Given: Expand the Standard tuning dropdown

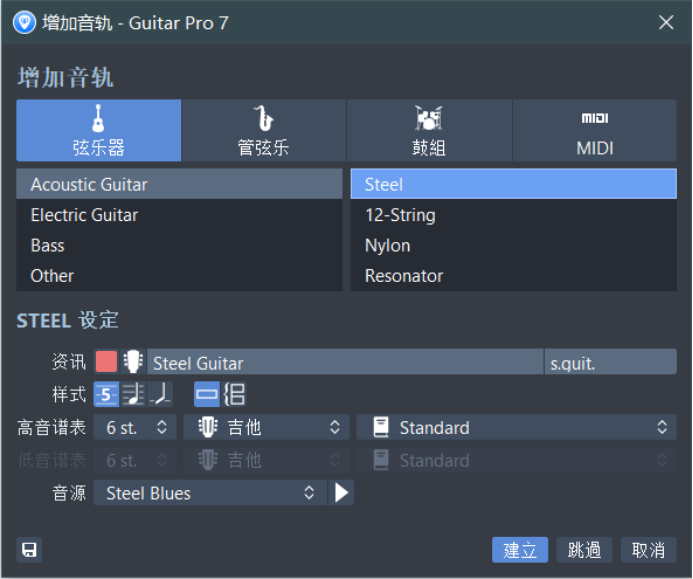Looking at the screenshot, I should (x=516, y=428).
